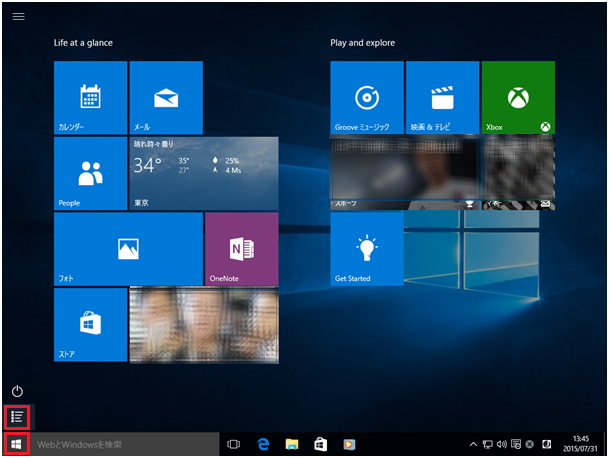
Task: Click the Windows Start button
Action: (x=17, y=444)
